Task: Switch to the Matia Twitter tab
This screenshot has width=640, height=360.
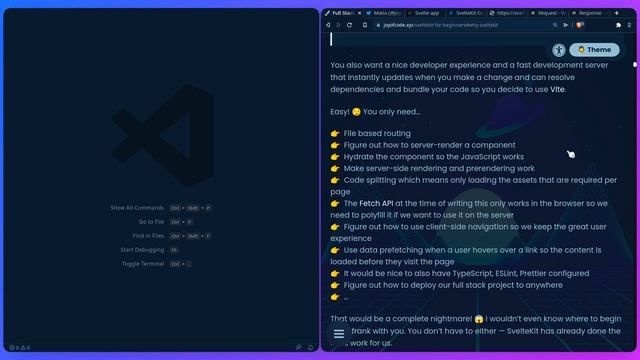Action: point(384,13)
